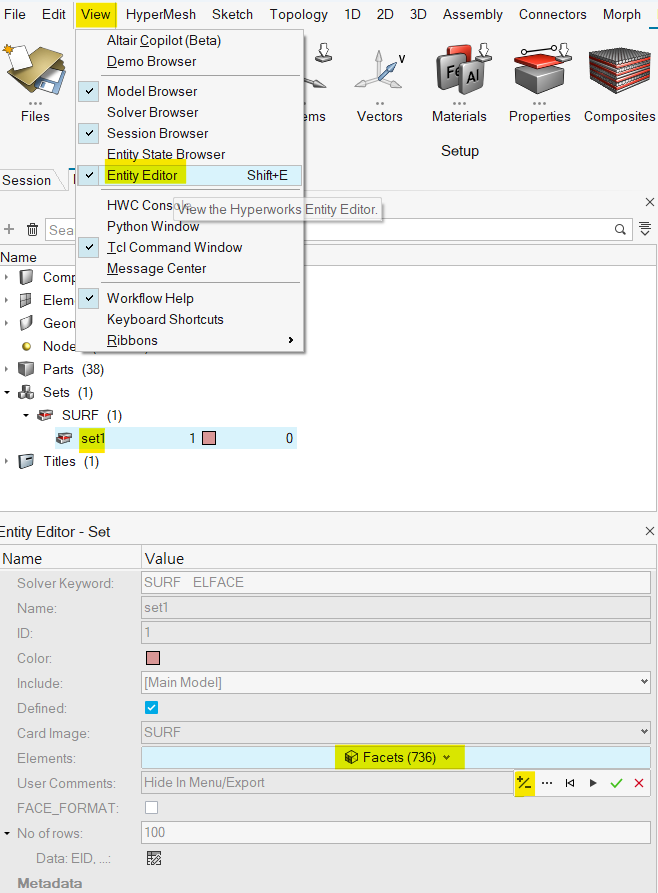Open the Edit menu
658x893 pixels.
point(54,14)
